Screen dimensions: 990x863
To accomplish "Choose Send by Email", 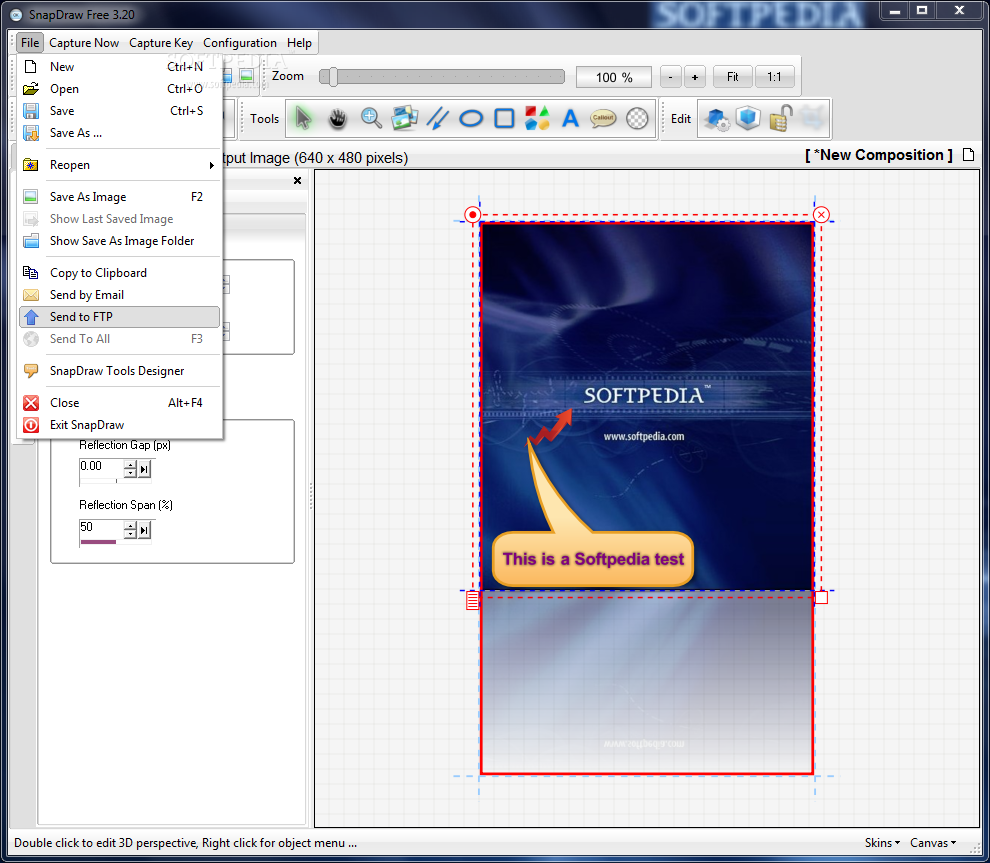I will point(120,295).
